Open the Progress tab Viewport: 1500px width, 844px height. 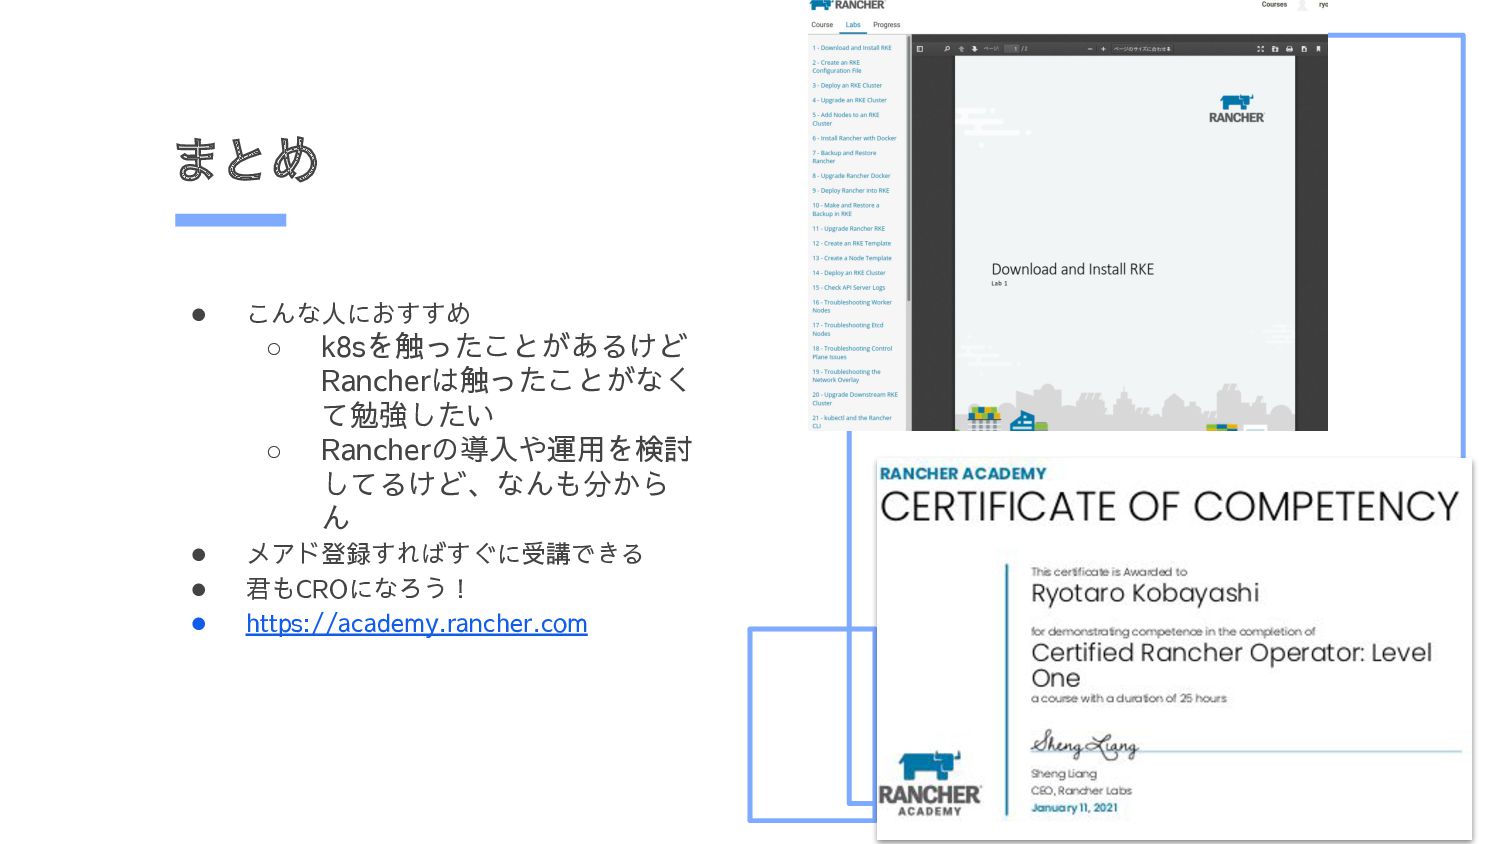click(886, 25)
